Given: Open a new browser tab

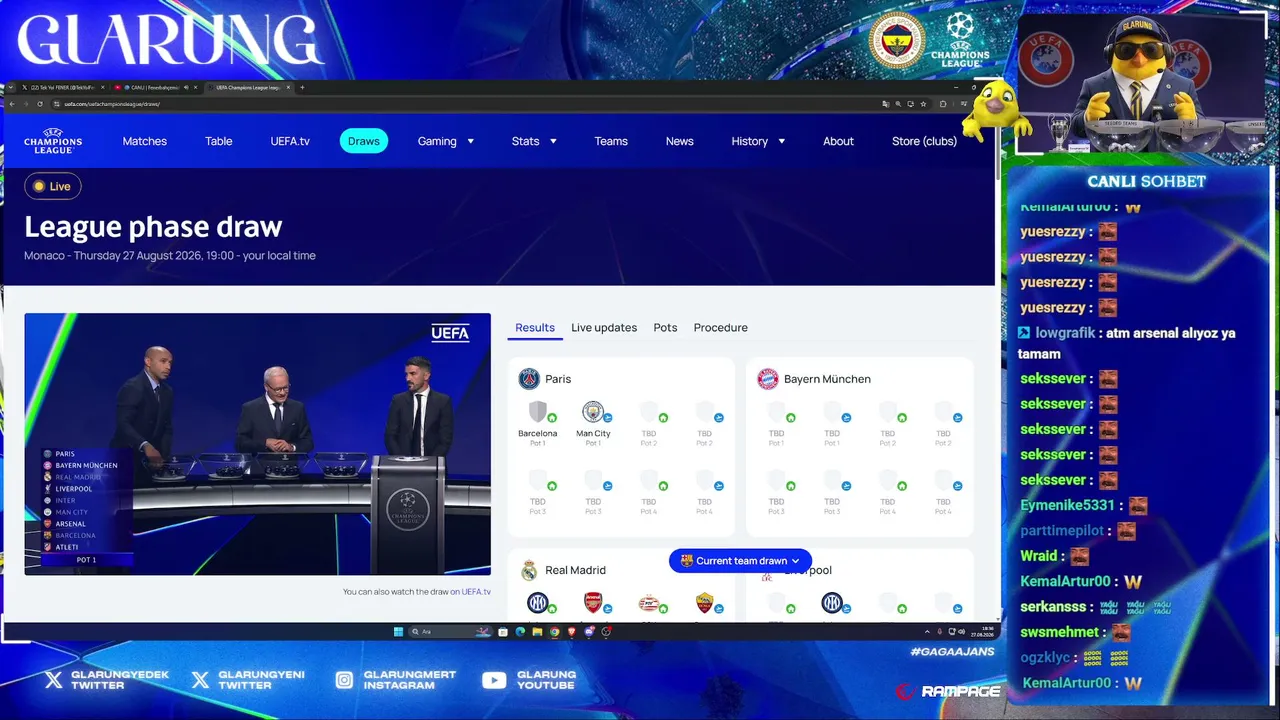Looking at the screenshot, I should point(302,87).
